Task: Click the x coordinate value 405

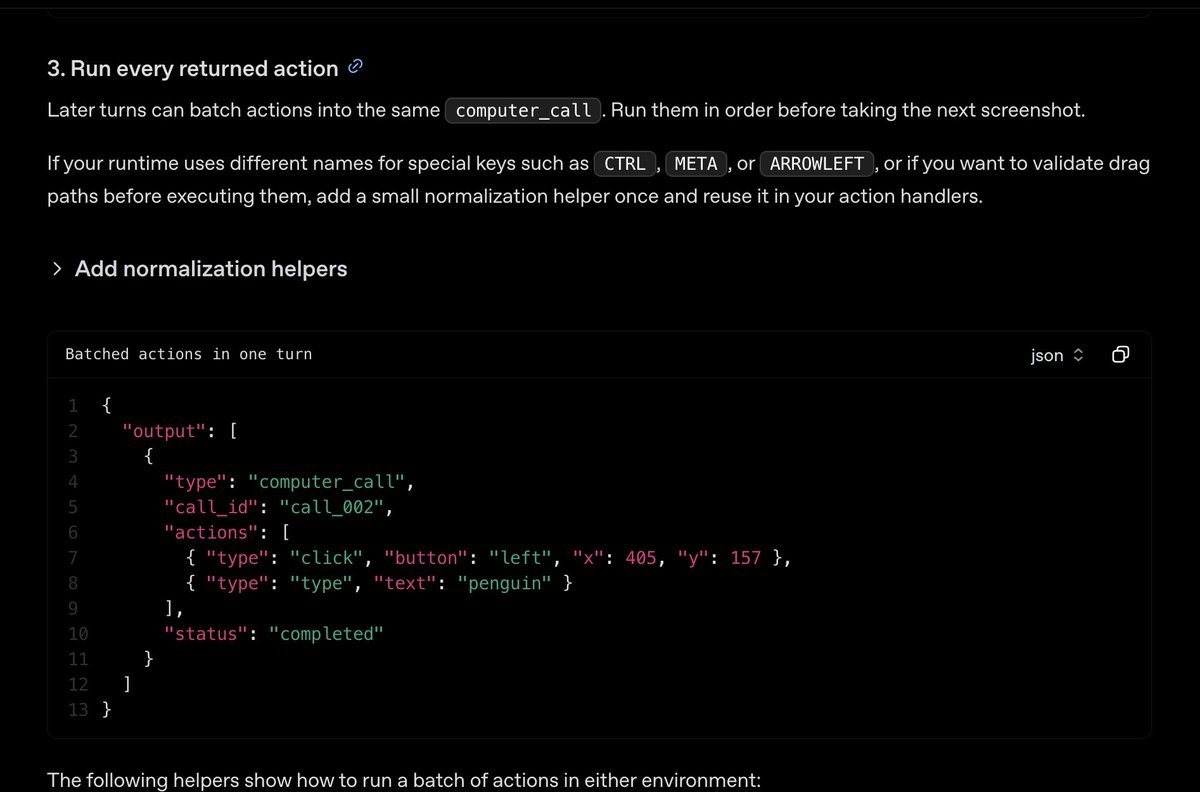Action: [x=640, y=558]
